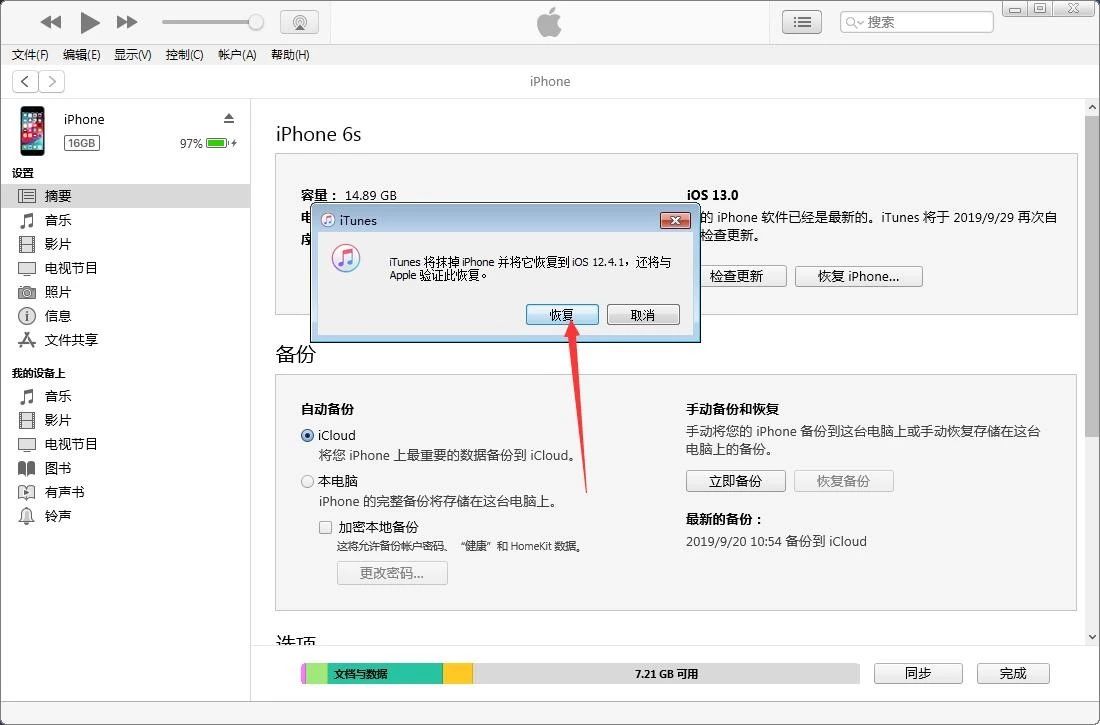The height and width of the screenshot is (725, 1100).
Task: Select 摘要 in the settings sidebar
Action: click(125, 196)
